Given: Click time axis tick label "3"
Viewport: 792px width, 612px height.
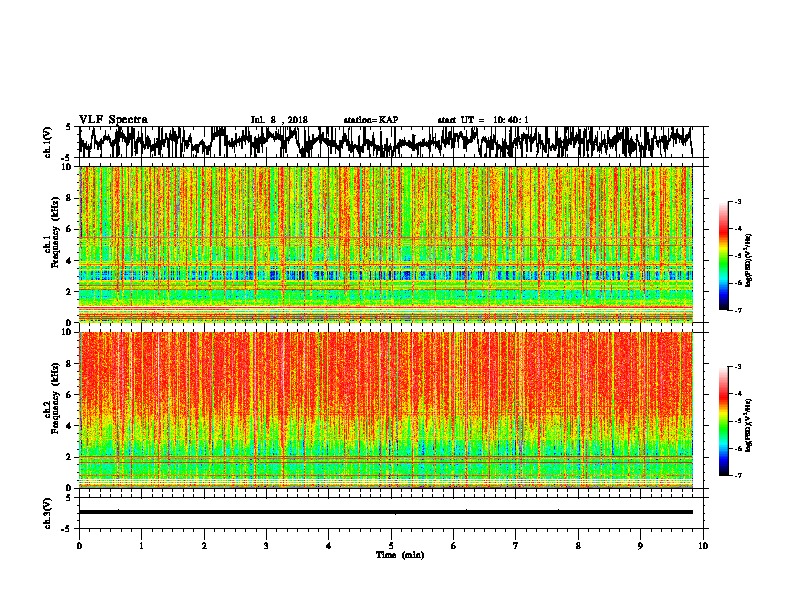Looking at the screenshot, I should click(266, 546).
